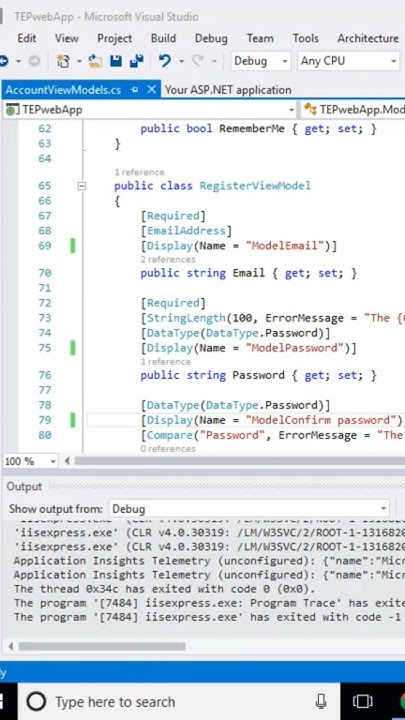
Task: Click '0 references' CodeLens link
Action: pyautogui.click(x=168, y=449)
